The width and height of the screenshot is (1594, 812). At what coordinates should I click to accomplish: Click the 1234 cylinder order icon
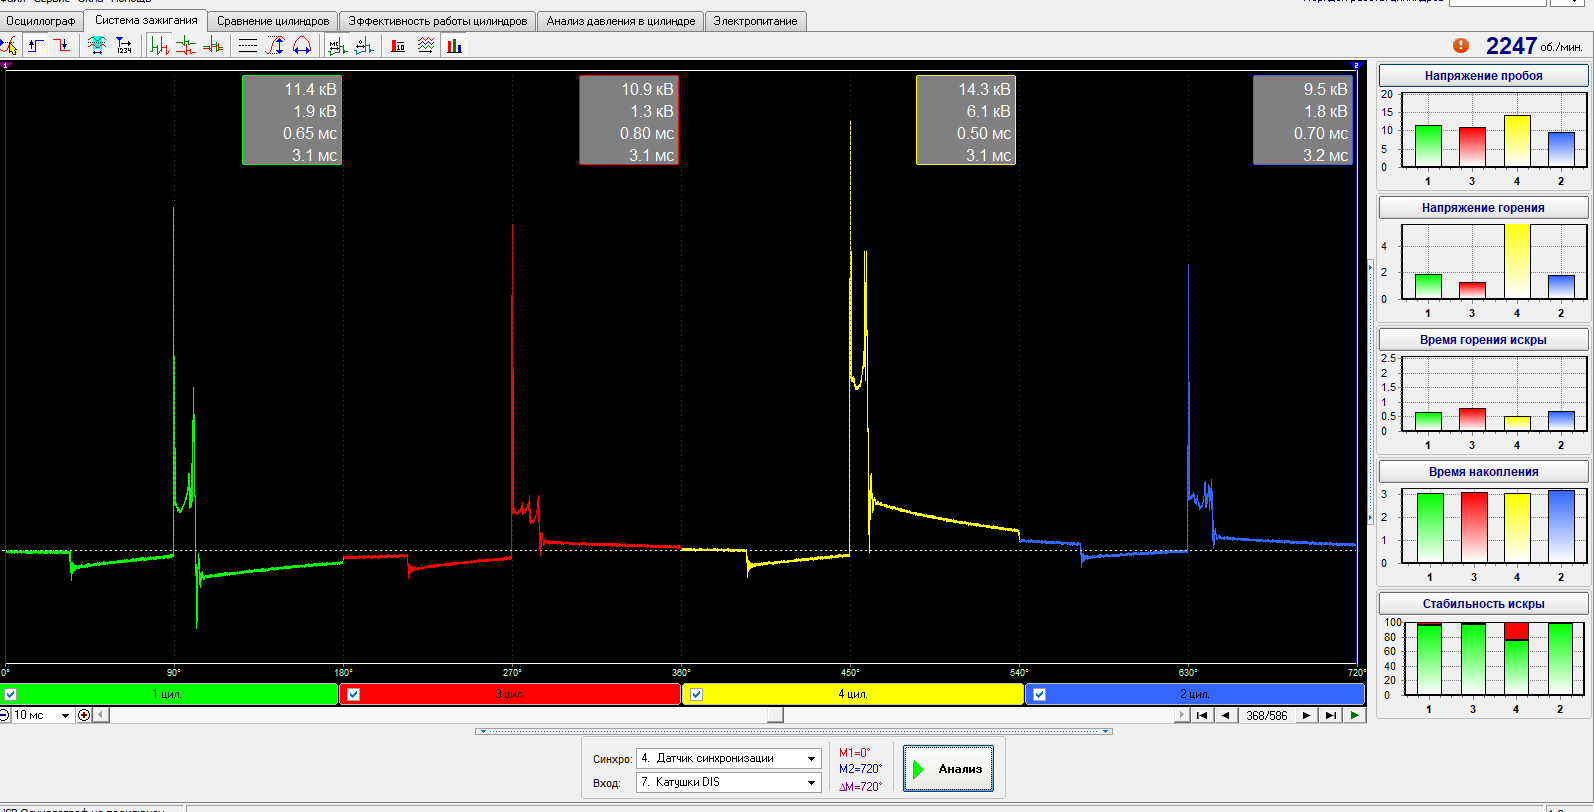tap(124, 45)
